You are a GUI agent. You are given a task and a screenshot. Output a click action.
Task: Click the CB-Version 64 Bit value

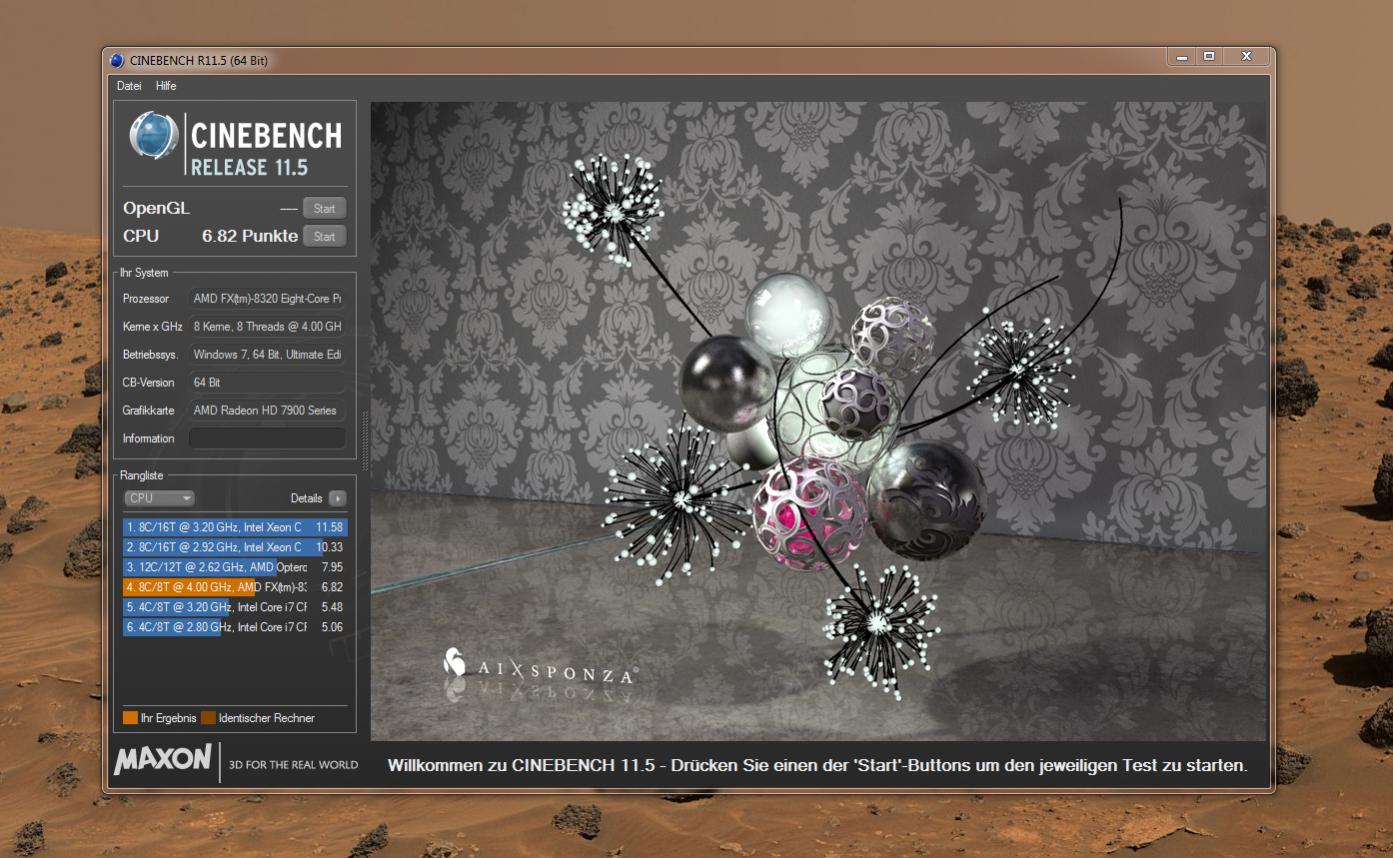click(x=267, y=382)
